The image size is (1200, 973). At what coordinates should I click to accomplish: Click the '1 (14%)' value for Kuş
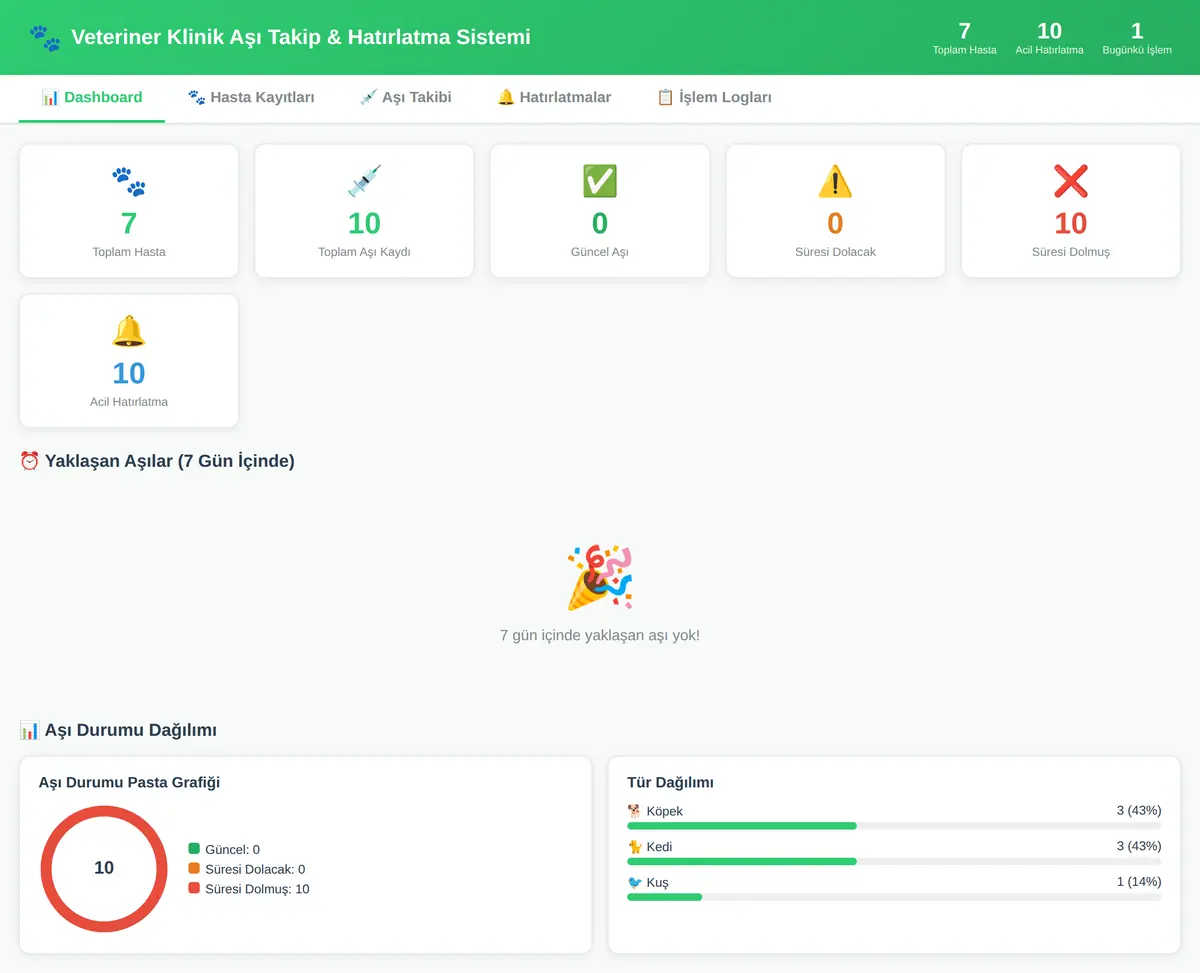1139,882
